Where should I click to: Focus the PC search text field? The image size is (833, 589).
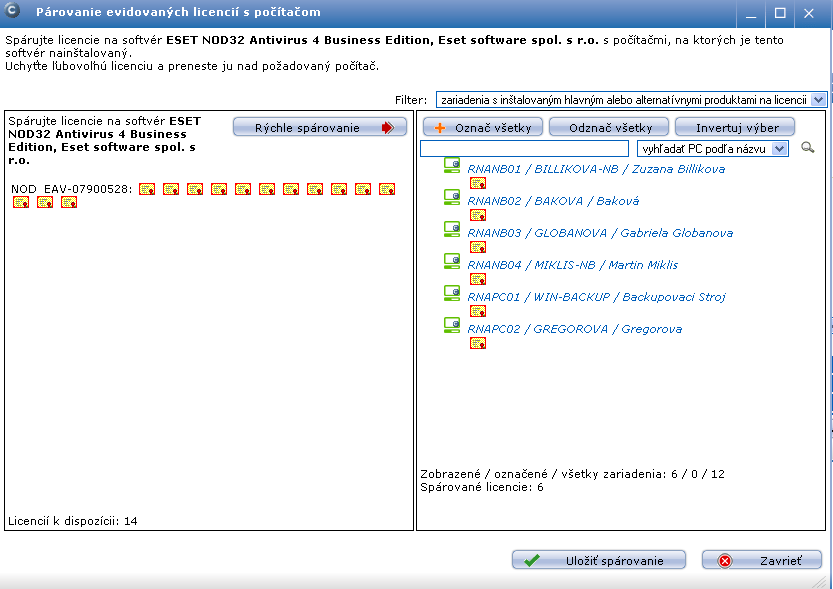tap(524, 149)
